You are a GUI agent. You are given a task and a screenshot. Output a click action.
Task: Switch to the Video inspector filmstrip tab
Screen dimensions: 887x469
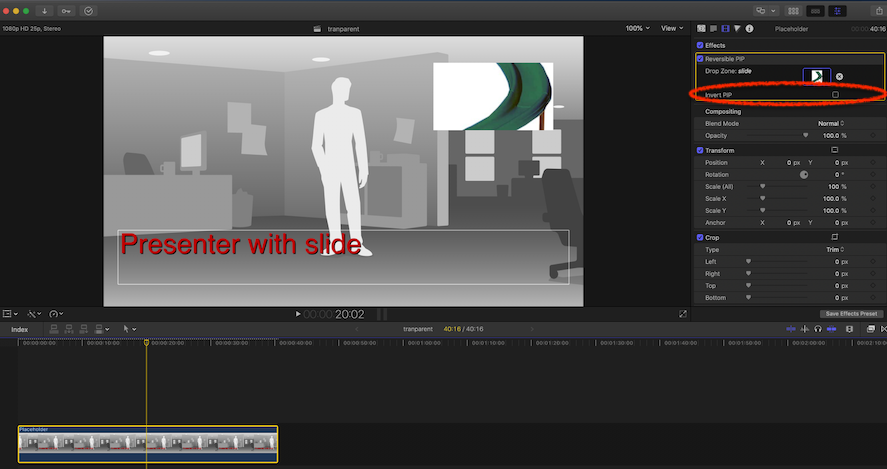pyautogui.click(x=725, y=28)
